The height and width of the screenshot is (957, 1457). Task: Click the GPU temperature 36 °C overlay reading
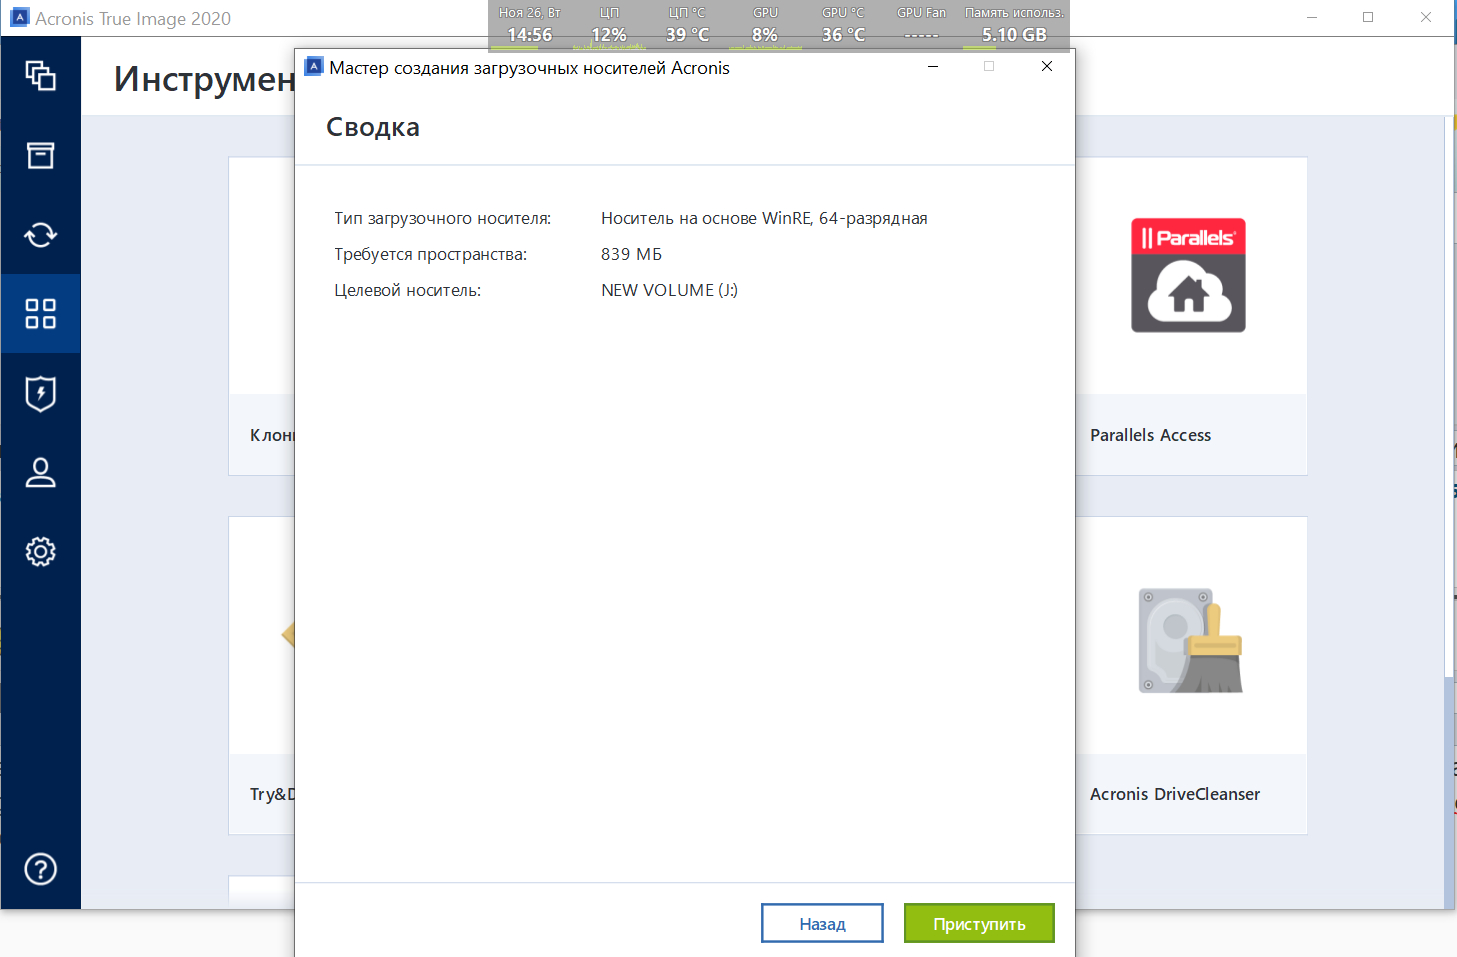843,35
